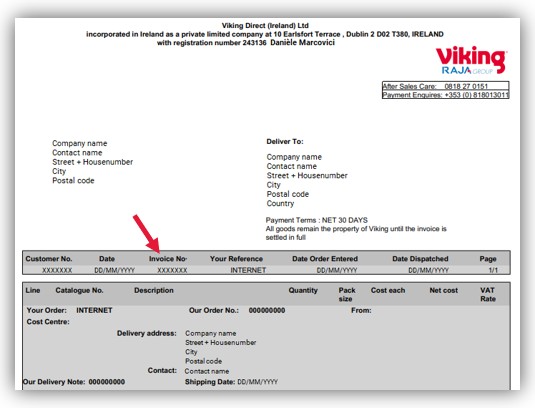The height and width of the screenshot is (408, 535).
Task: Click 'DD/MM/YYYY' under Date Order Entered
Action: point(337,270)
